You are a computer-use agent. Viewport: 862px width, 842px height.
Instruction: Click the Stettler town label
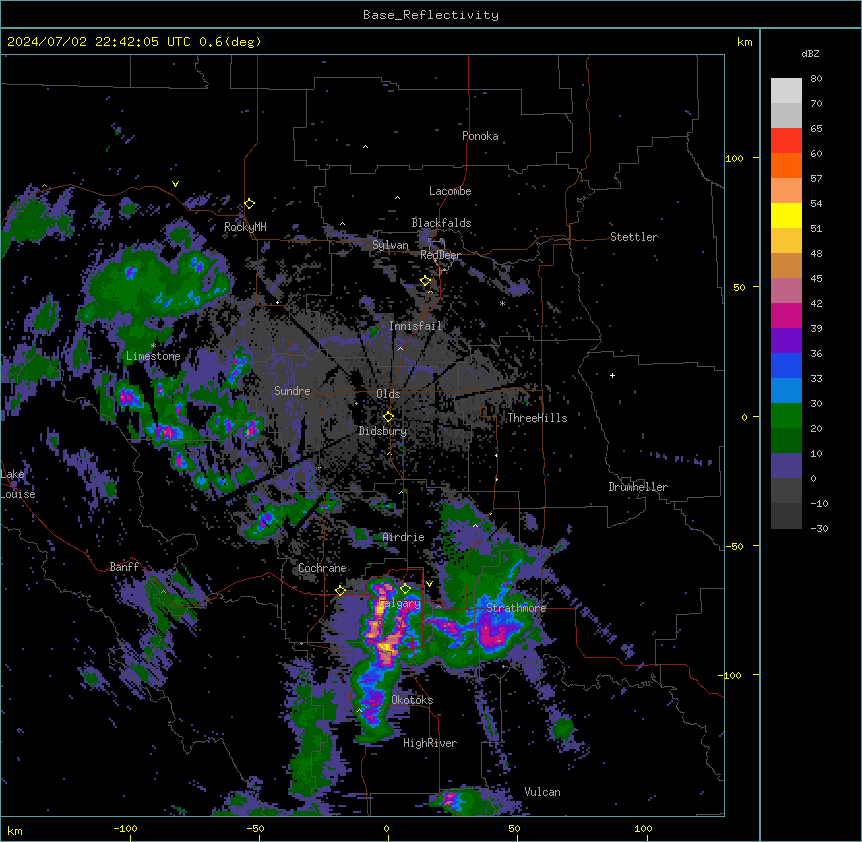pyautogui.click(x=634, y=237)
